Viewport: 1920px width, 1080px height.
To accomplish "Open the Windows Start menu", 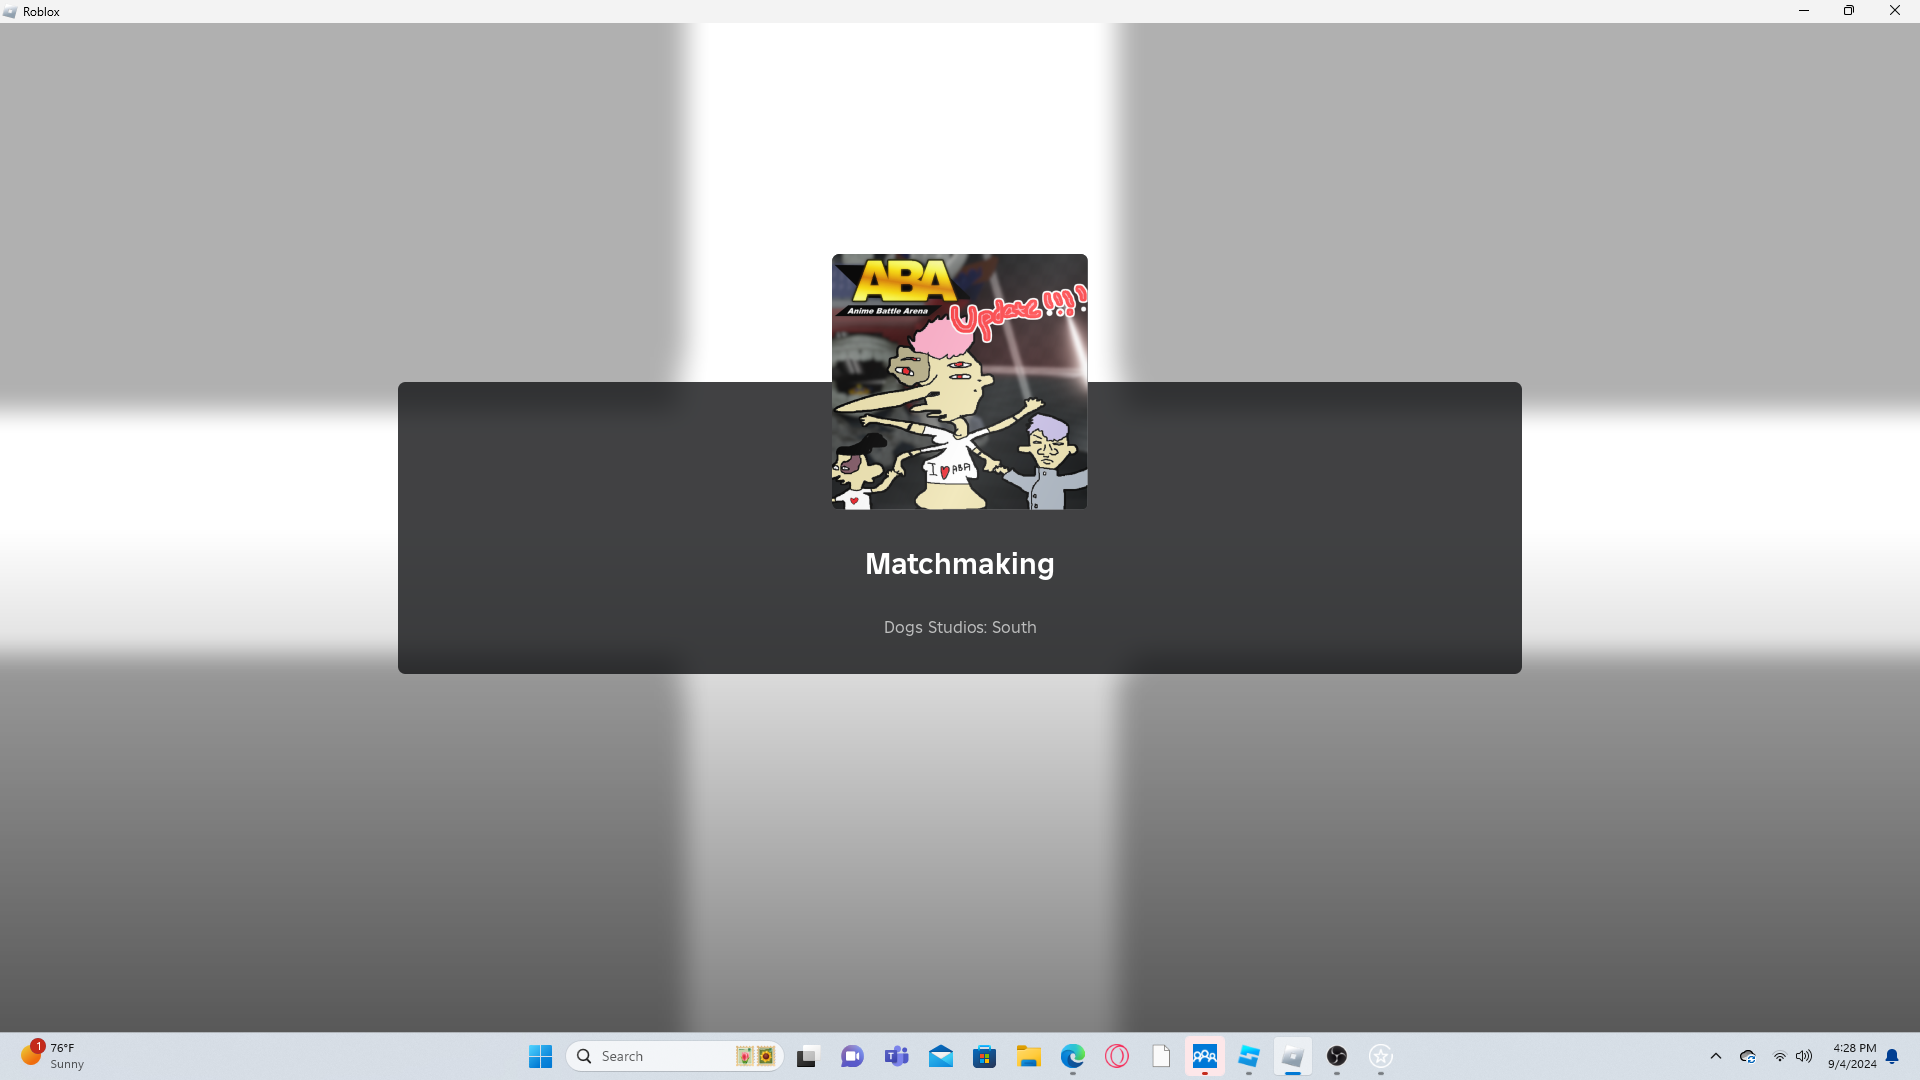I will [540, 1056].
